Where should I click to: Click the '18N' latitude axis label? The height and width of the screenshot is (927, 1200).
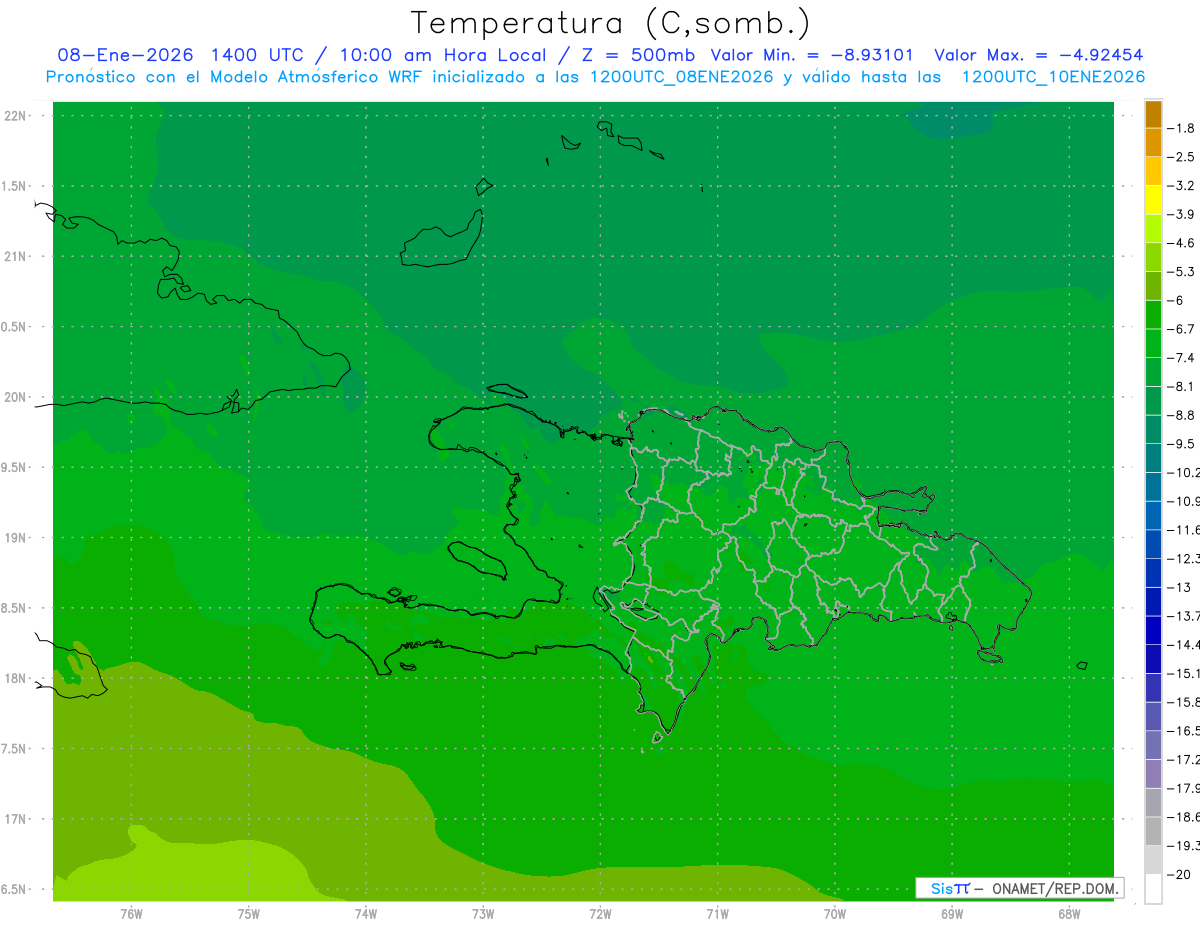(x=16, y=678)
